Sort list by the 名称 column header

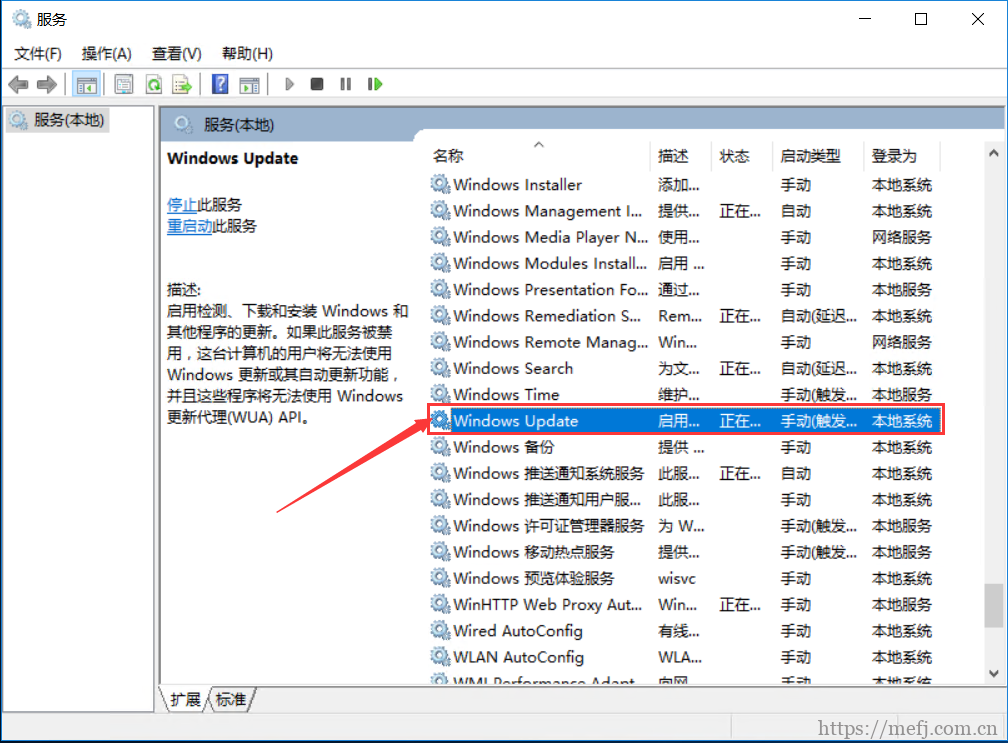(x=448, y=156)
